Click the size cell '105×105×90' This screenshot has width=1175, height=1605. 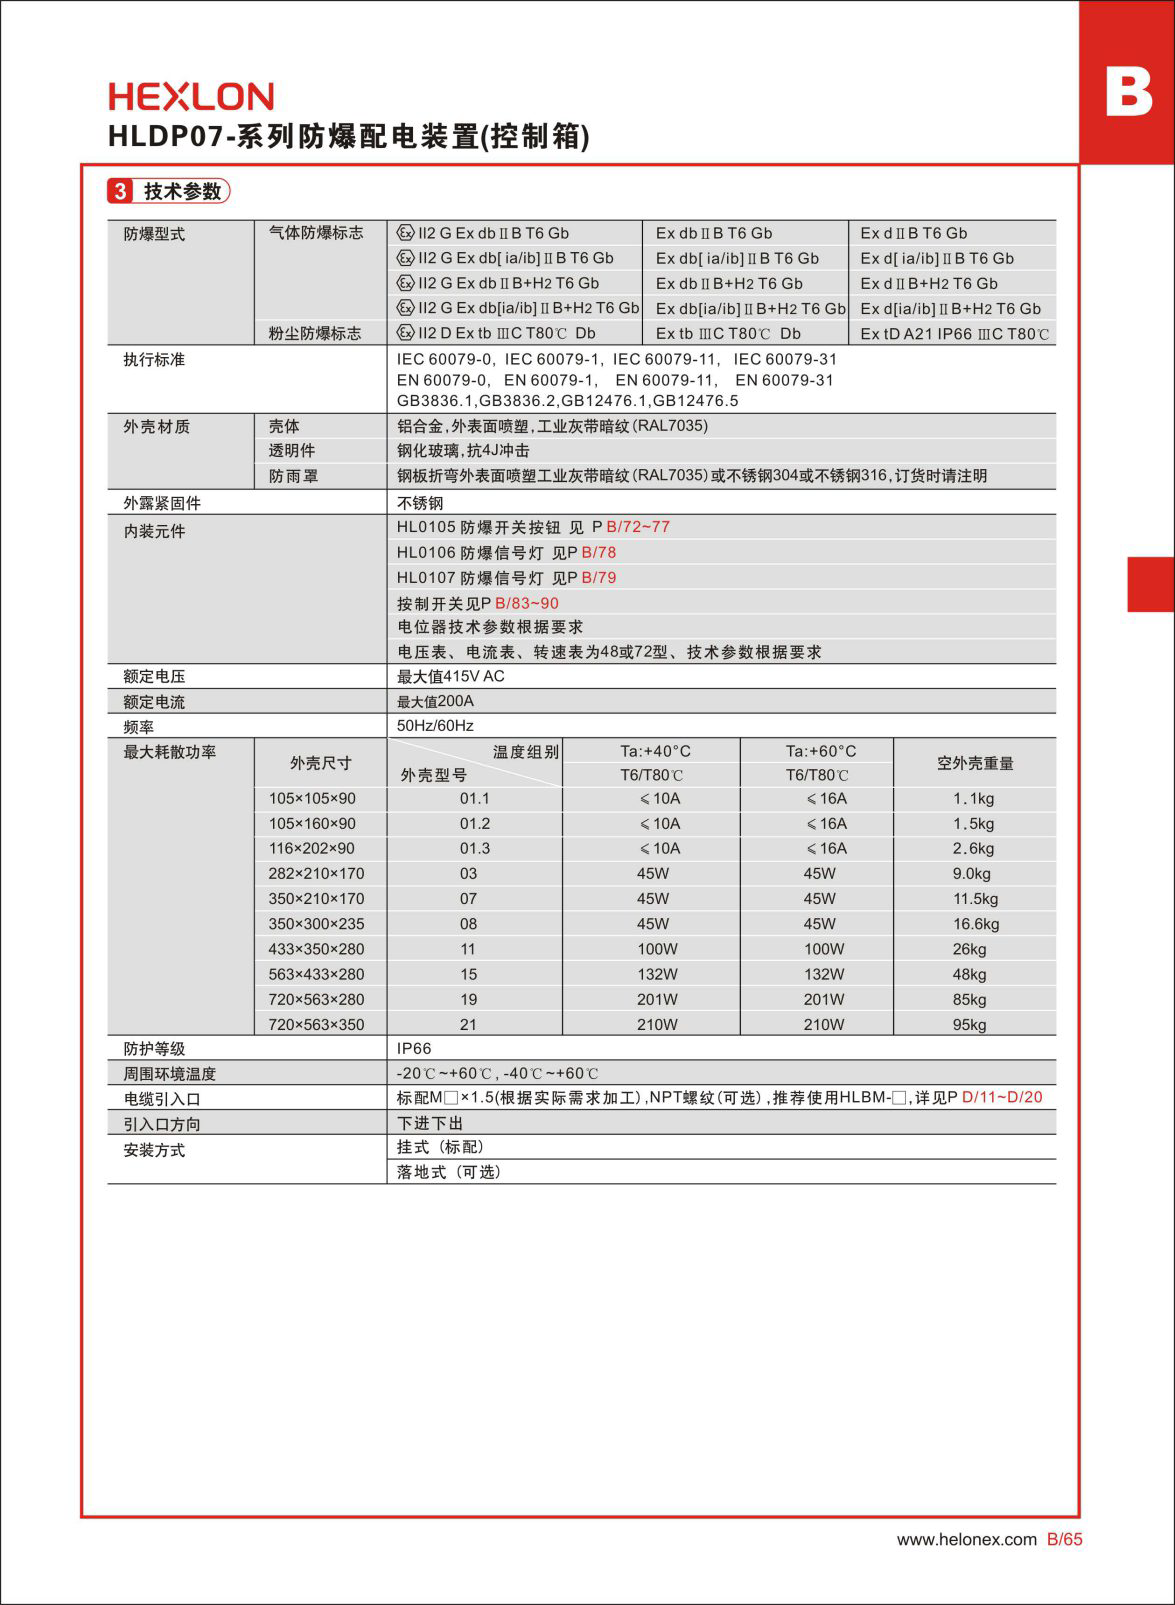(x=312, y=799)
